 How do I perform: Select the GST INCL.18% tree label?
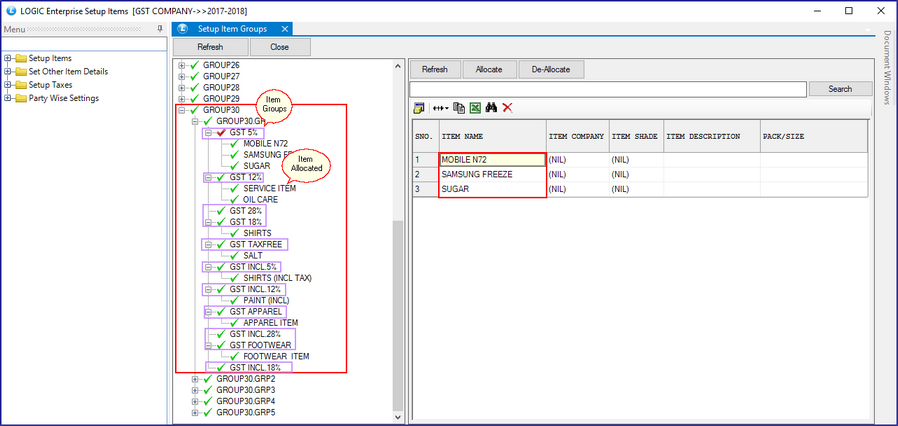[255, 367]
